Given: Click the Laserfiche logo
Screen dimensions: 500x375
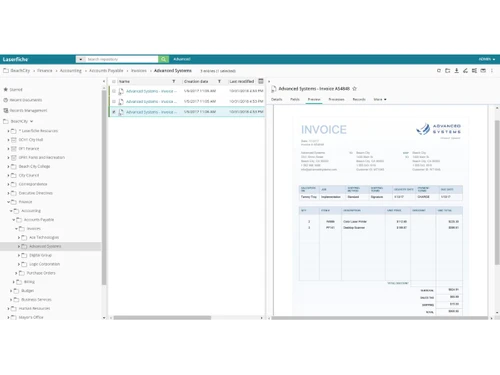Looking at the screenshot, I should pos(15,59).
